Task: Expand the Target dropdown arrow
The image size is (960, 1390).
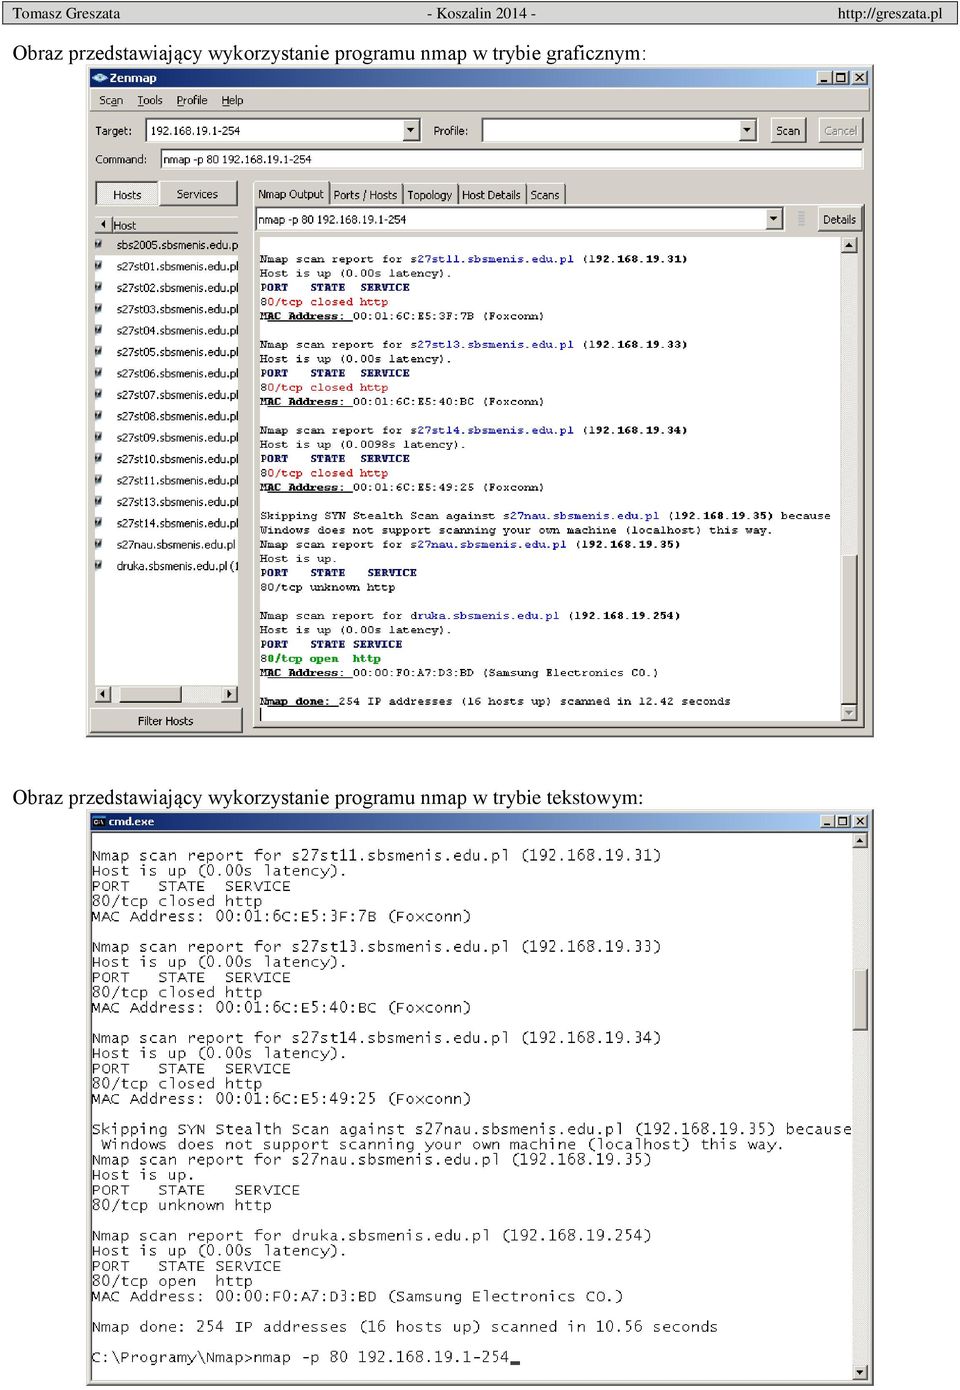Action: [x=412, y=131]
